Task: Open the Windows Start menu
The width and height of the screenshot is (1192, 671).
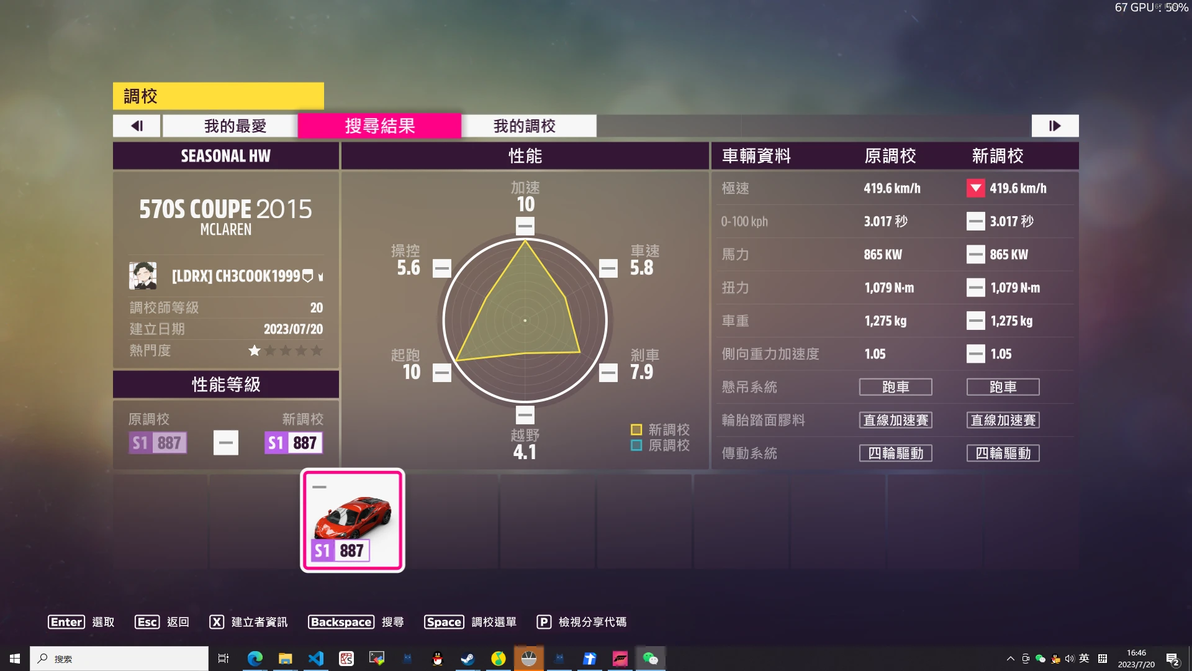Action: pos(14,658)
